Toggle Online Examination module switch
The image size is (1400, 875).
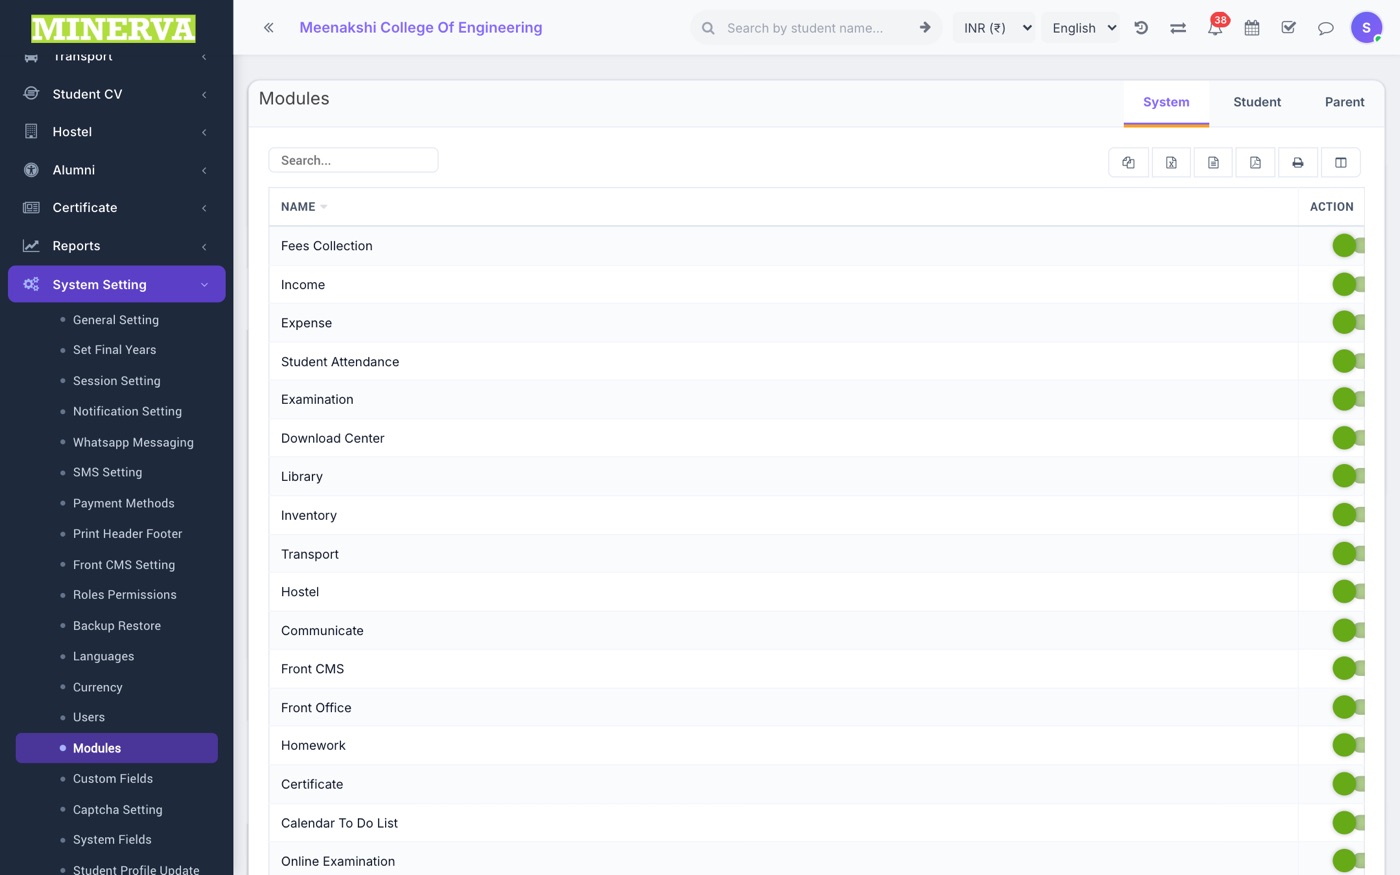click(1348, 861)
